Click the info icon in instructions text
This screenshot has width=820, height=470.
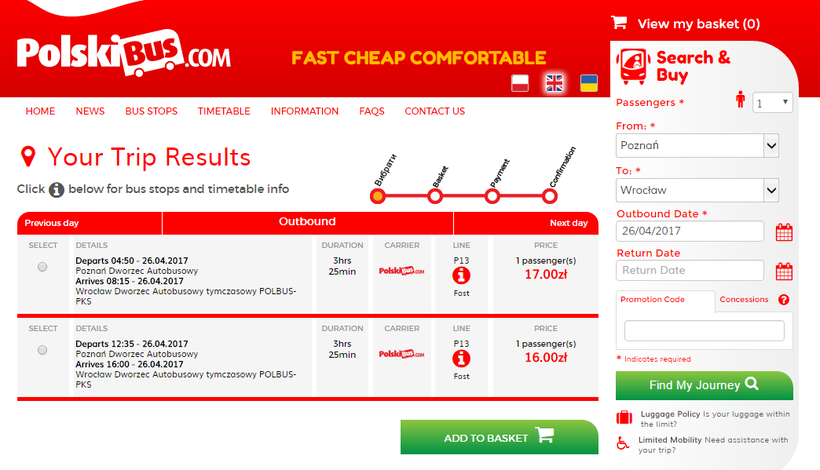pyautogui.click(x=56, y=190)
